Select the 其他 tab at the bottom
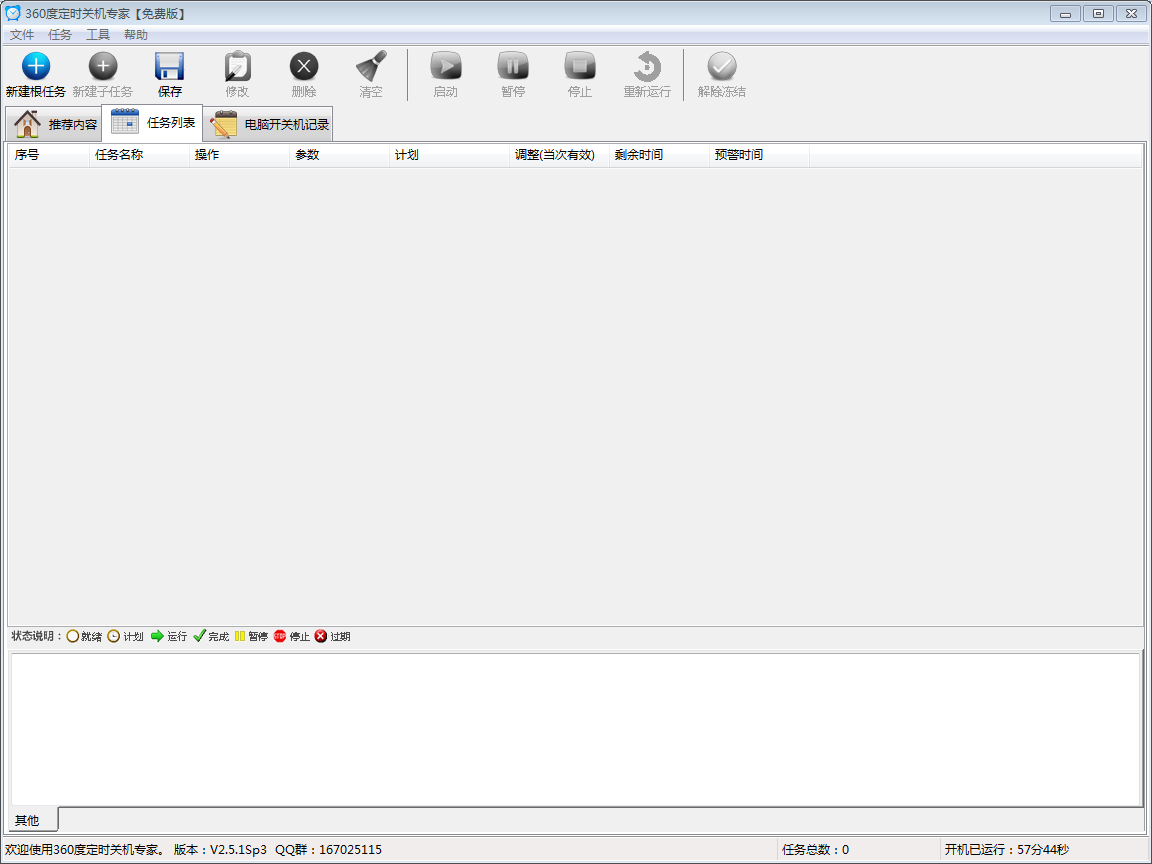The width and height of the screenshot is (1152, 864). (27, 821)
